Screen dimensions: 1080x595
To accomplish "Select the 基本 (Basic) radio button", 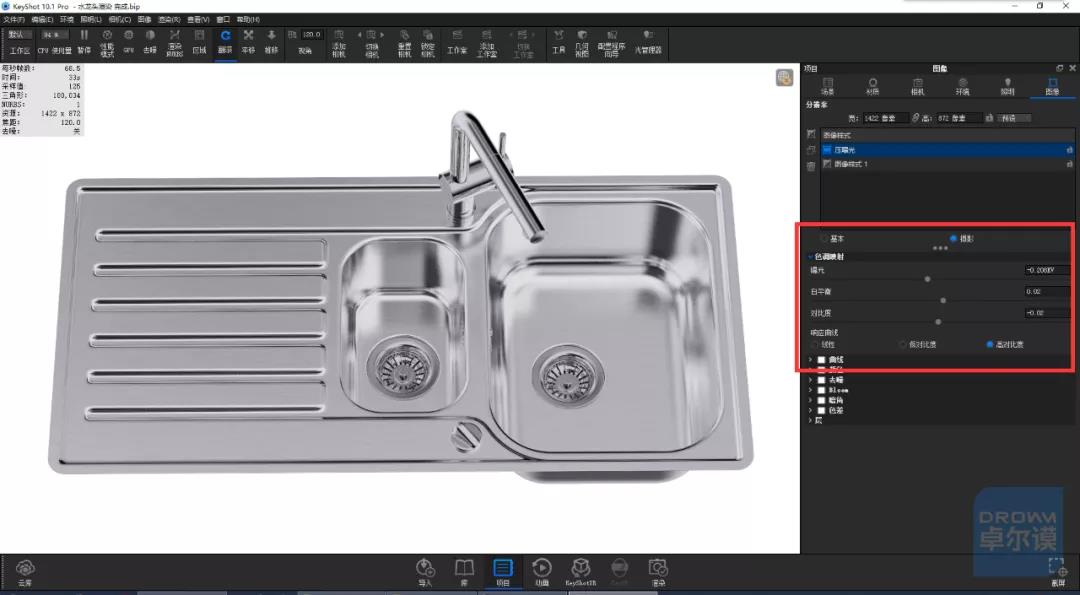I will coord(823,239).
